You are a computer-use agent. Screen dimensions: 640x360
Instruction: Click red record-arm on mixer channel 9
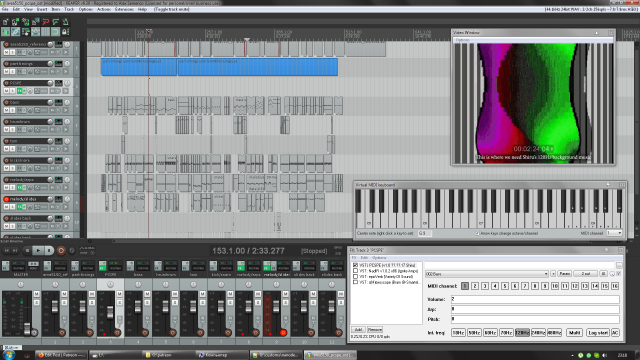click(x=283, y=333)
